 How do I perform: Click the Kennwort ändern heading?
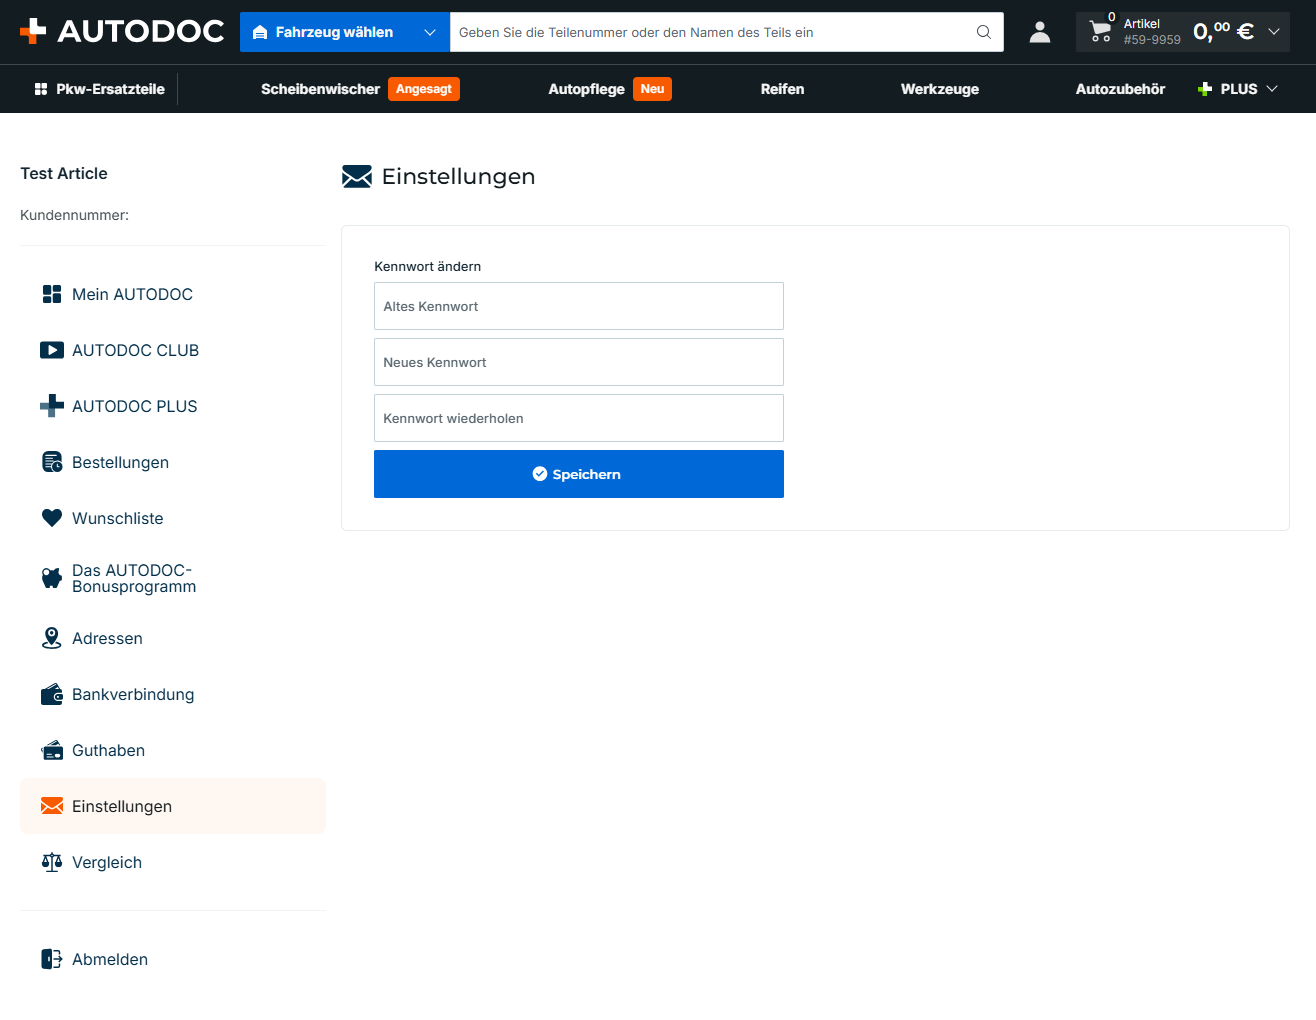coord(428,266)
